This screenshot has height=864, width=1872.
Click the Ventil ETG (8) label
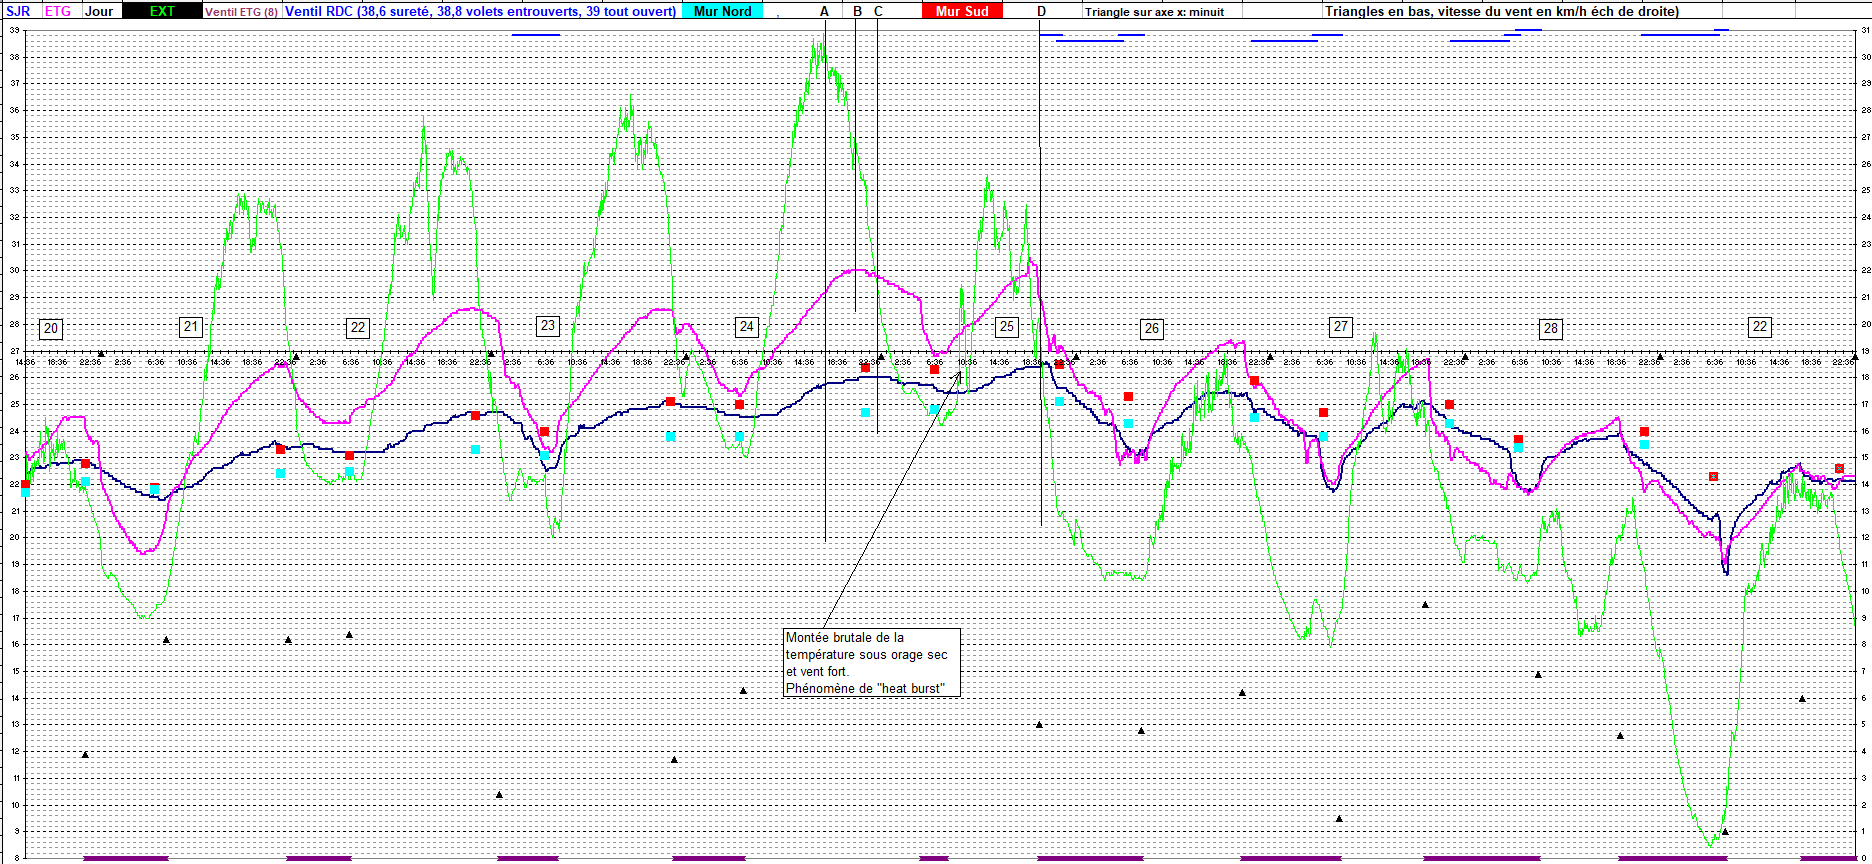[x=241, y=12]
